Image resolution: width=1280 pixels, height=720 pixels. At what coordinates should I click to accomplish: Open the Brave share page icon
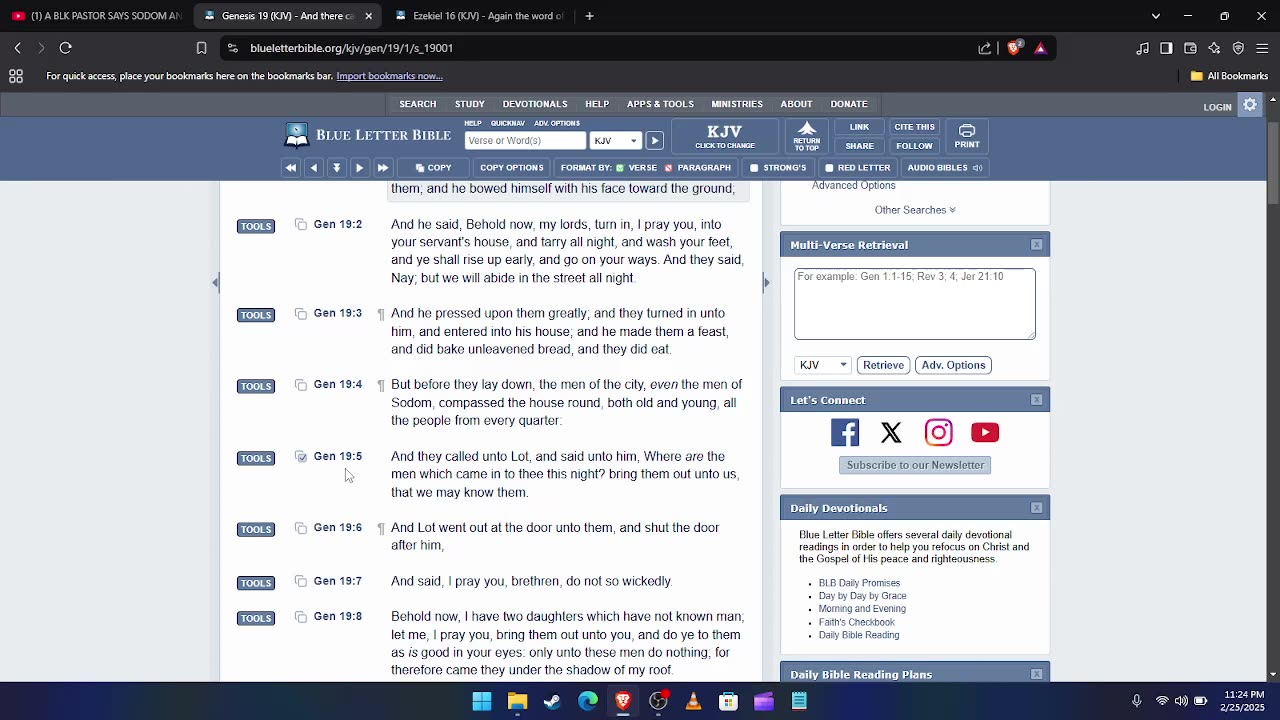coord(985,48)
